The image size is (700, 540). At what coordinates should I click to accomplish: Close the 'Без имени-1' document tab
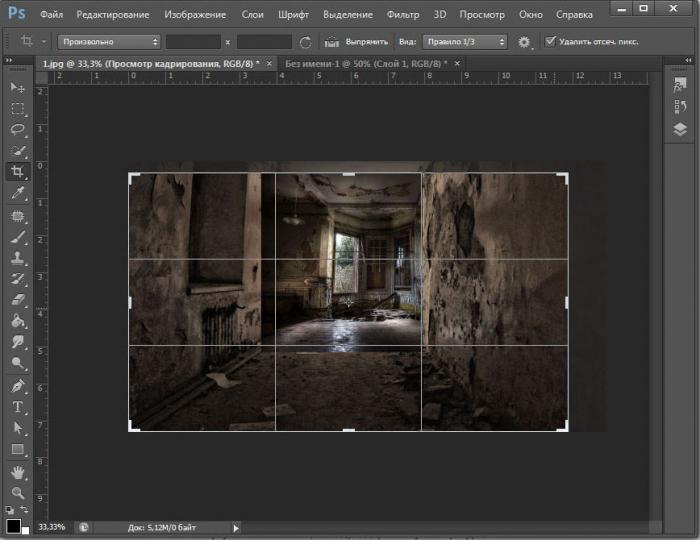pyautogui.click(x=457, y=64)
